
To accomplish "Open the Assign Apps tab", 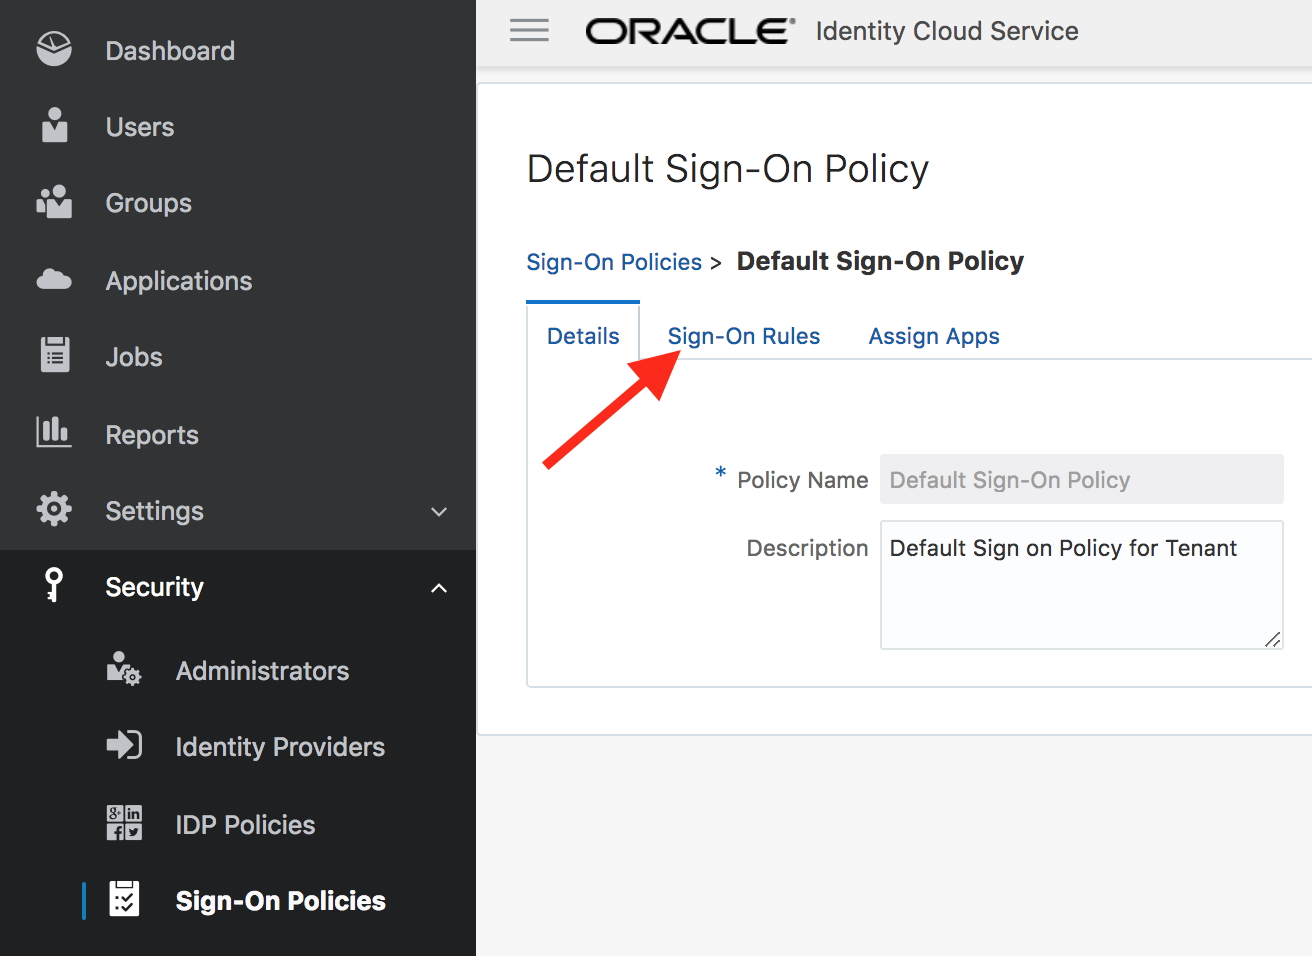I will point(934,336).
